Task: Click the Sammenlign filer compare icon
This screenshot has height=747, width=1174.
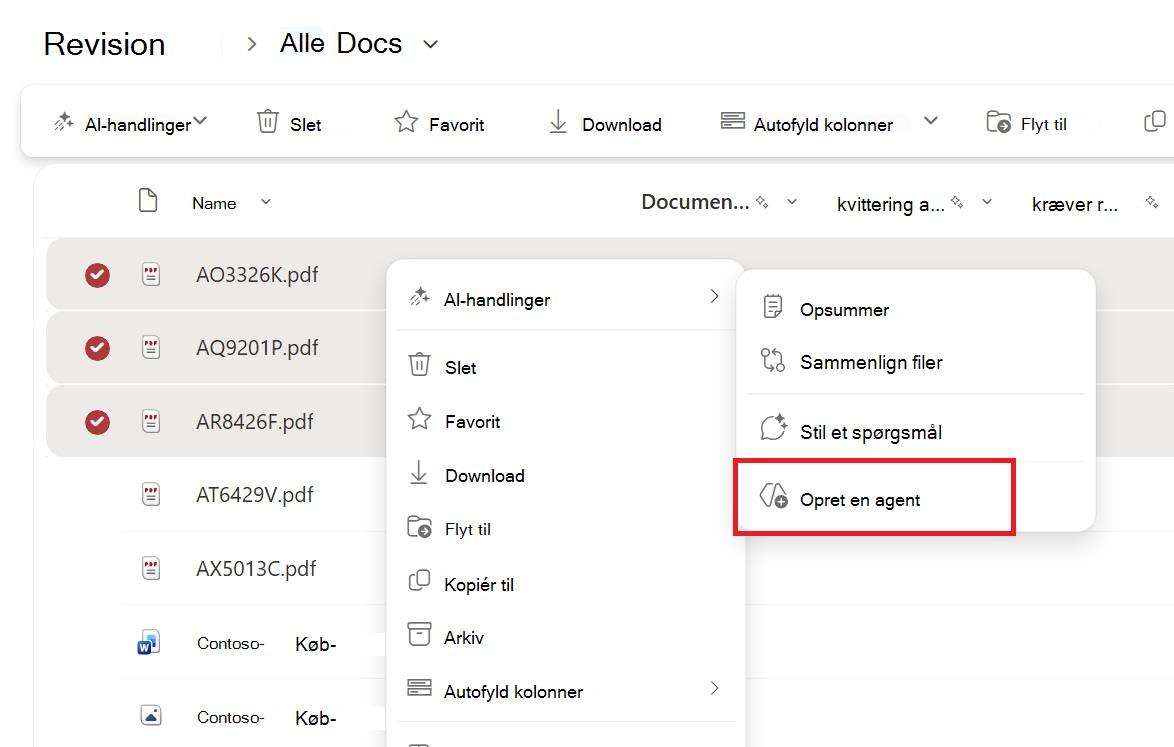Action: tap(773, 360)
